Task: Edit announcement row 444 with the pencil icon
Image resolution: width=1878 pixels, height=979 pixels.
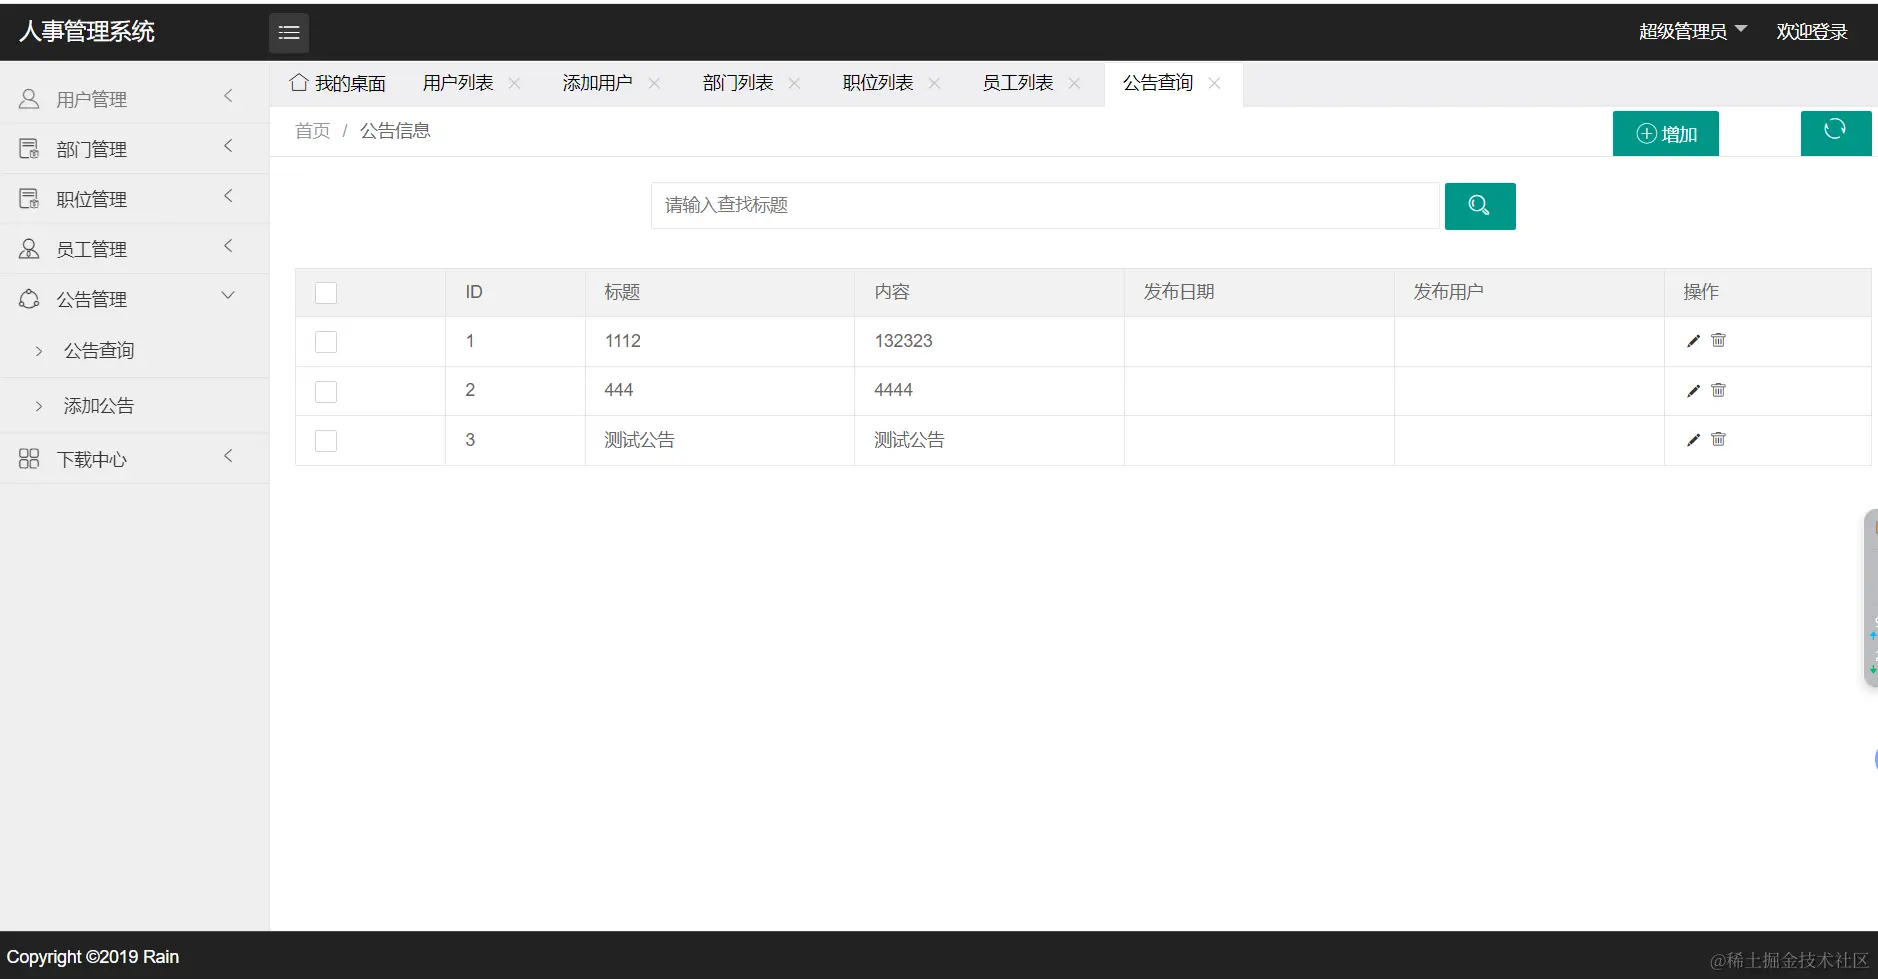Action: (x=1693, y=391)
